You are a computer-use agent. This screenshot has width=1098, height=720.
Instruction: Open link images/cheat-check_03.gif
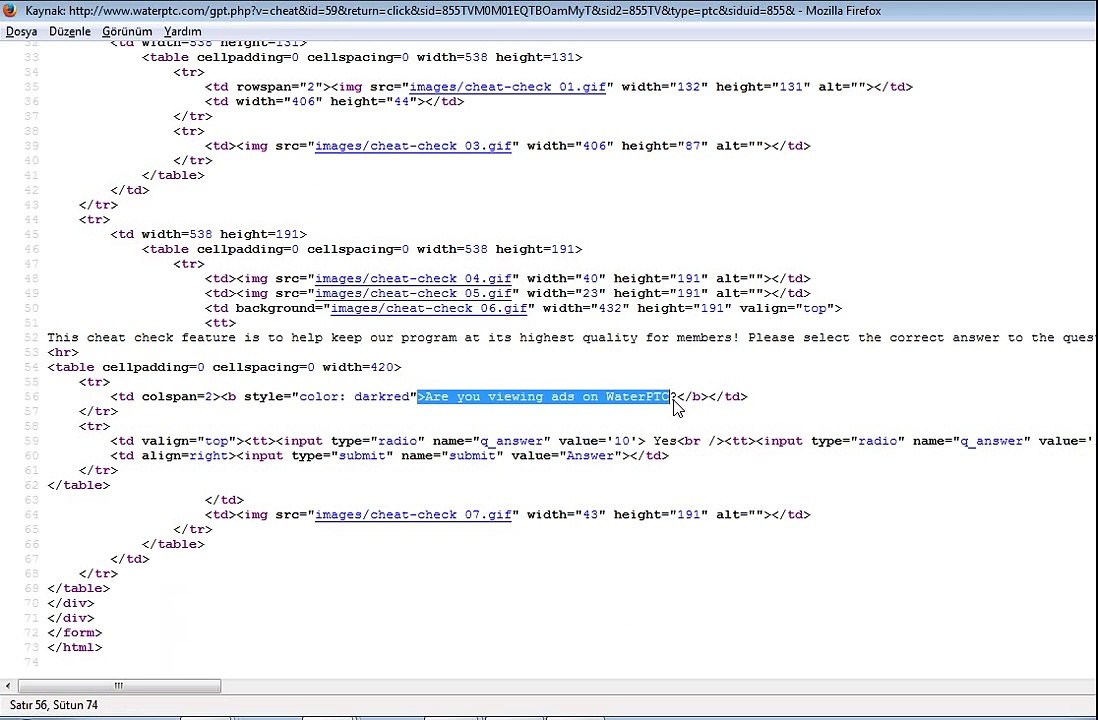click(x=413, y=146)
